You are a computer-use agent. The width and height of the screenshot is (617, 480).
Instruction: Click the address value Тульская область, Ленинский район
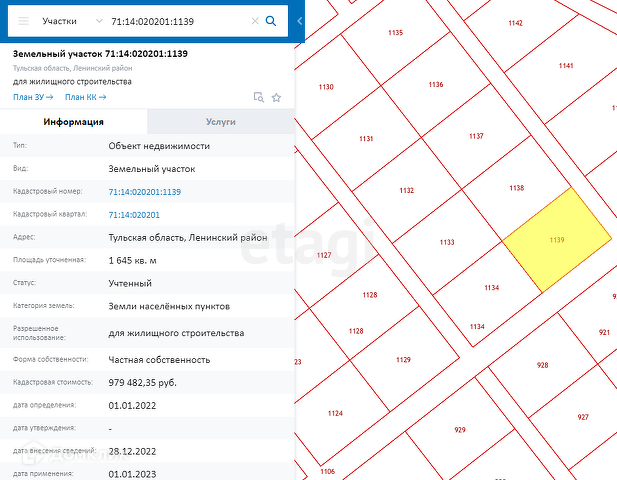point(188,238)
